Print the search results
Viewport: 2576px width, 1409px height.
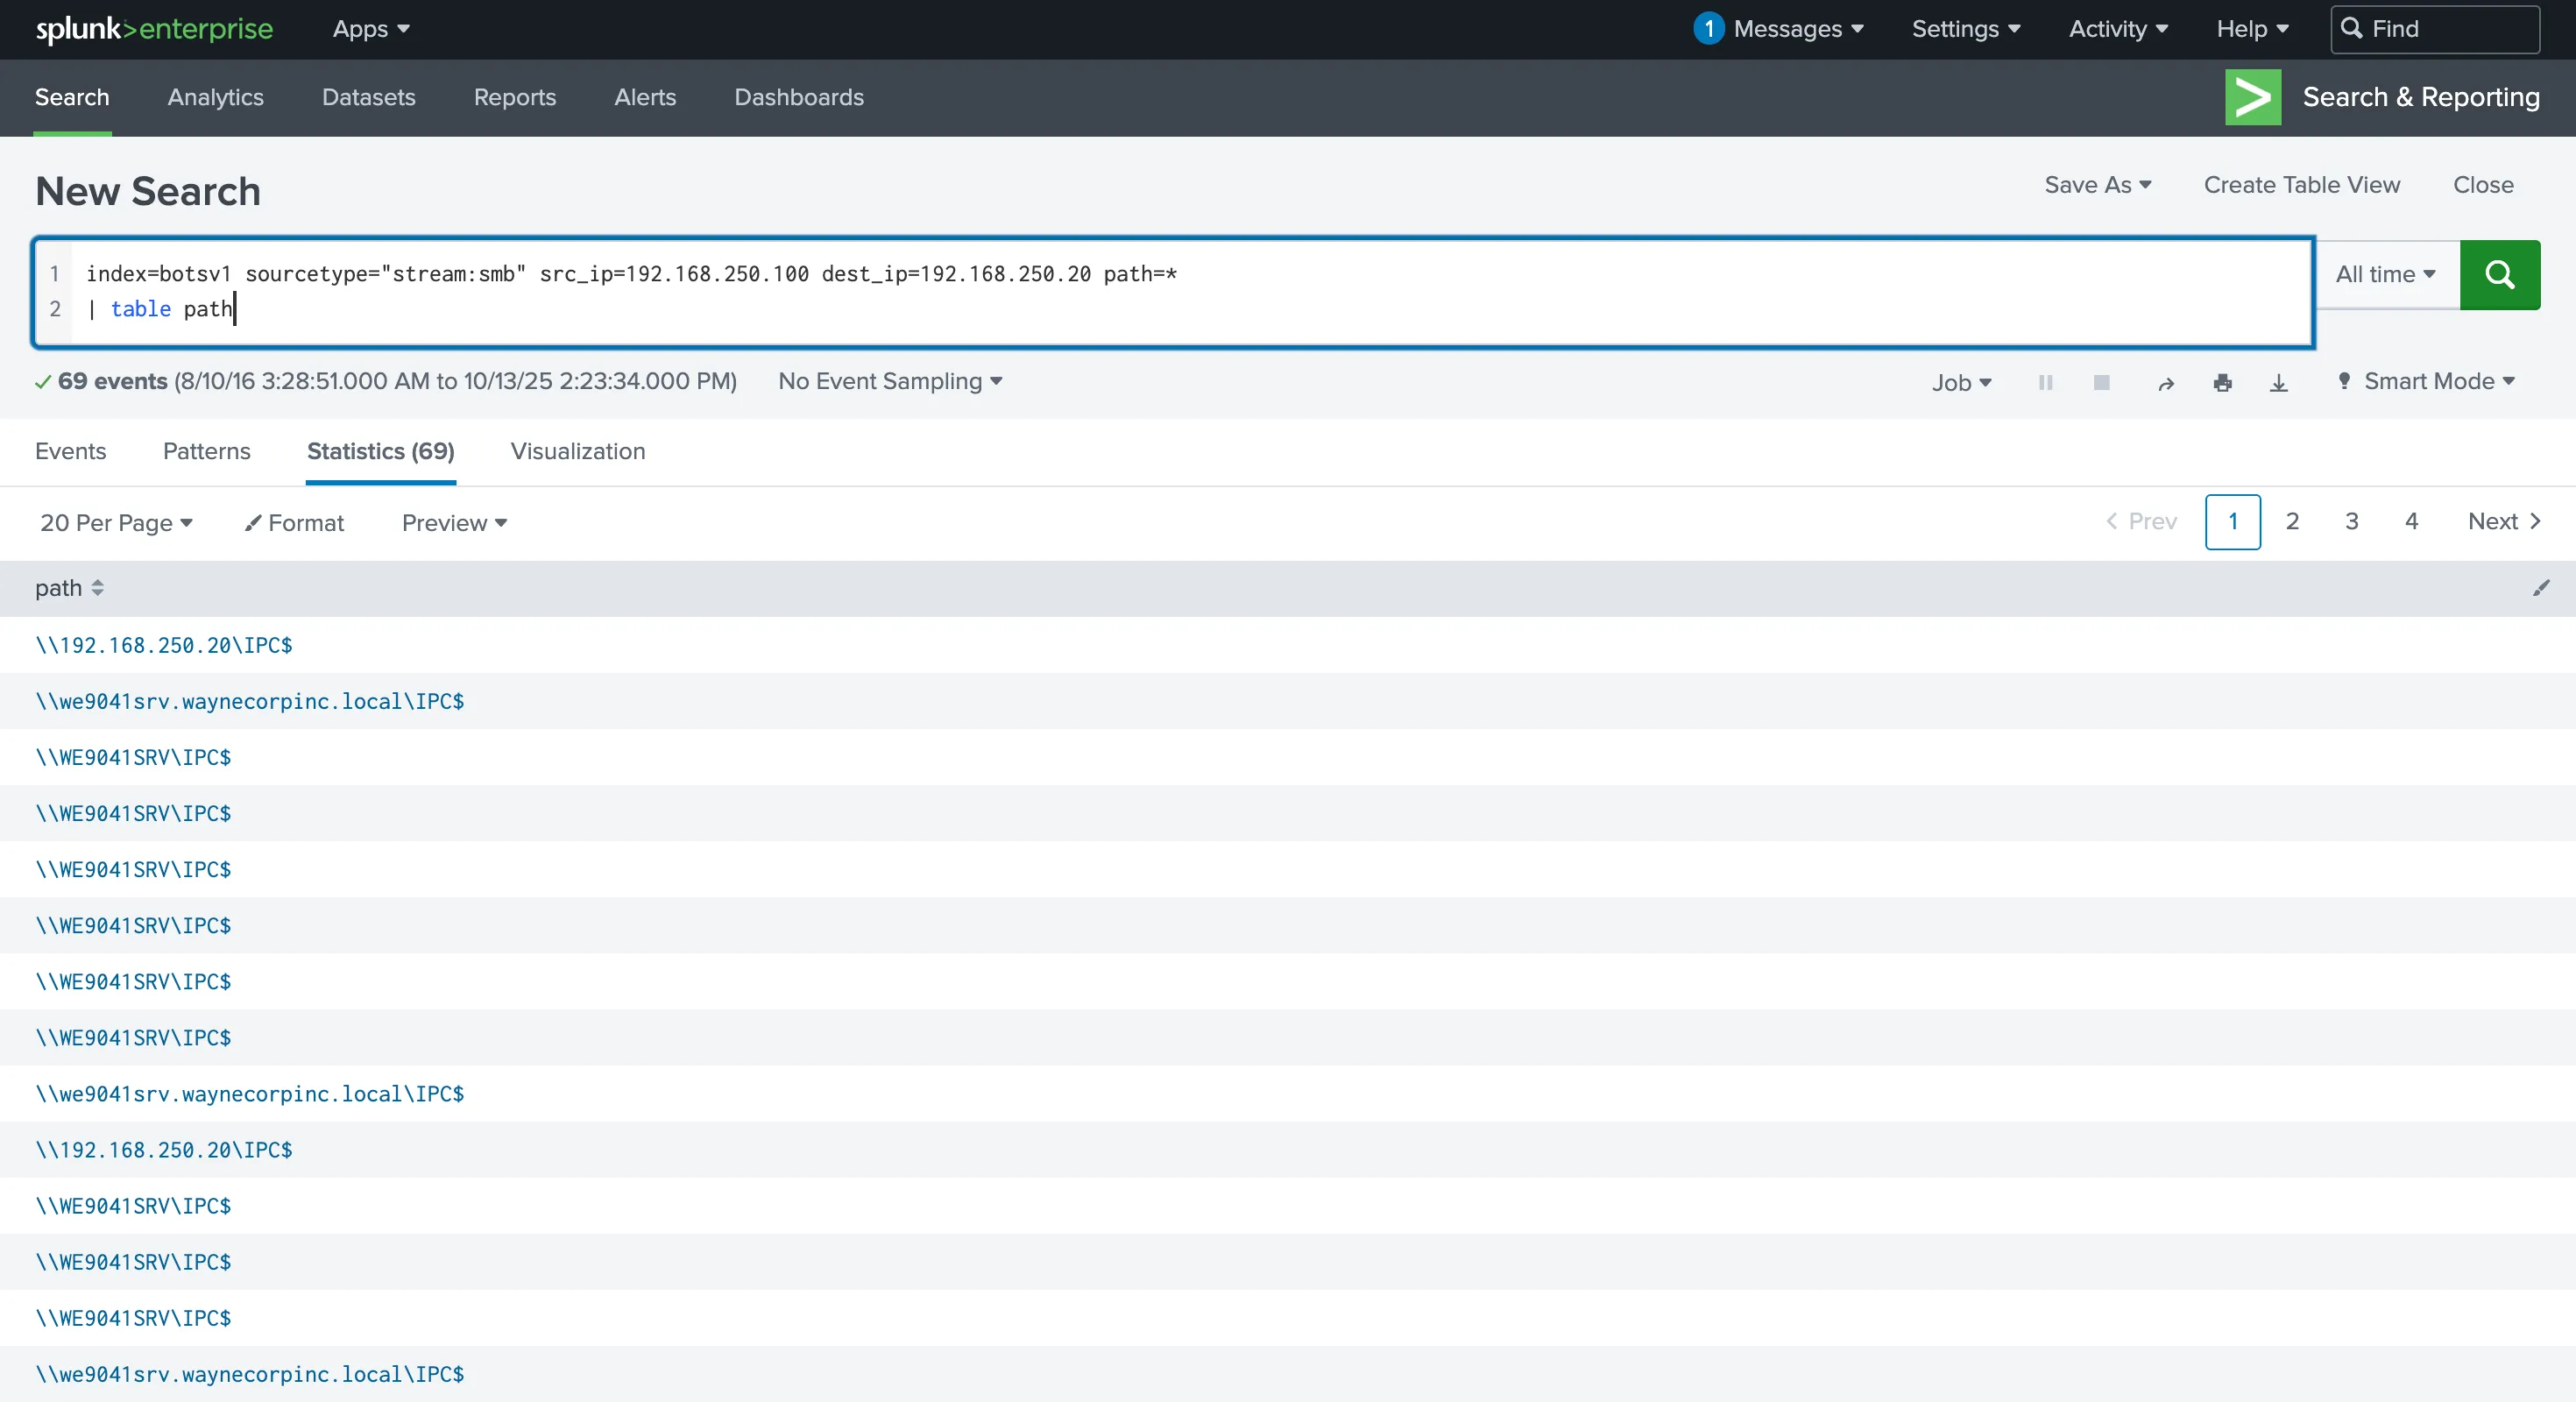(x=2222, y=382)
